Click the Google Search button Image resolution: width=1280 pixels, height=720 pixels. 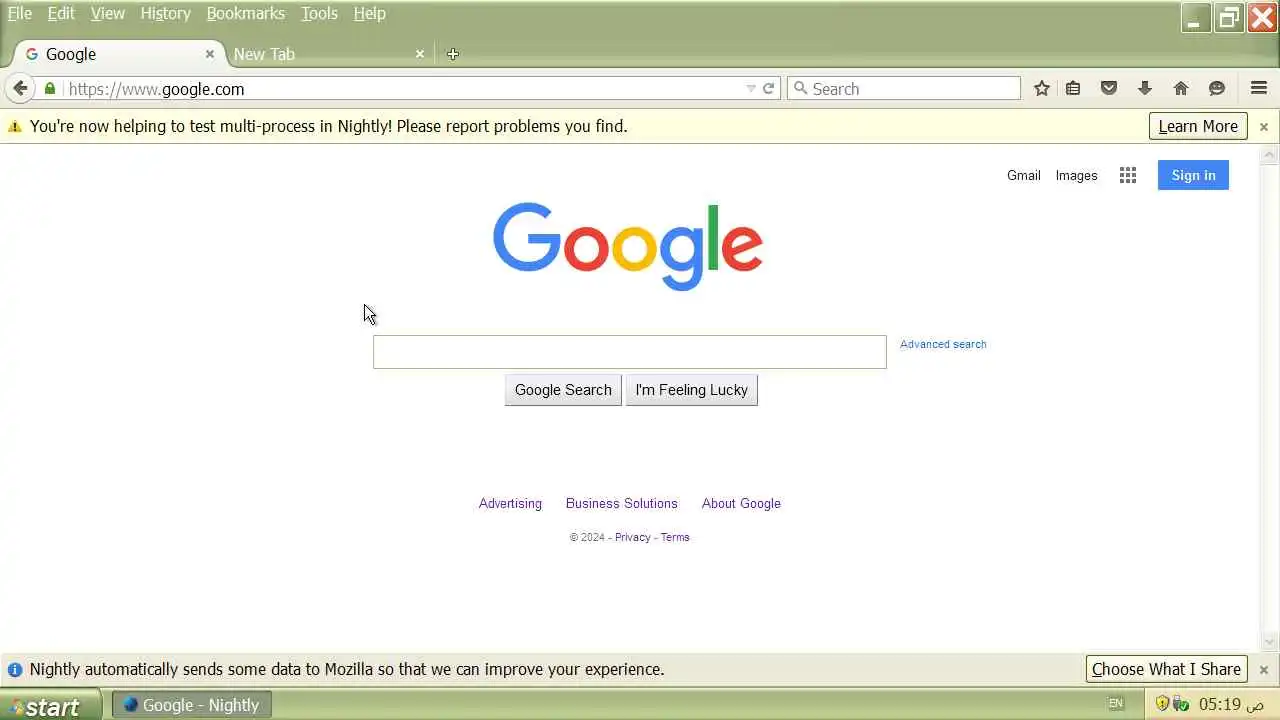pyautogui.click(x=563, y=390)
